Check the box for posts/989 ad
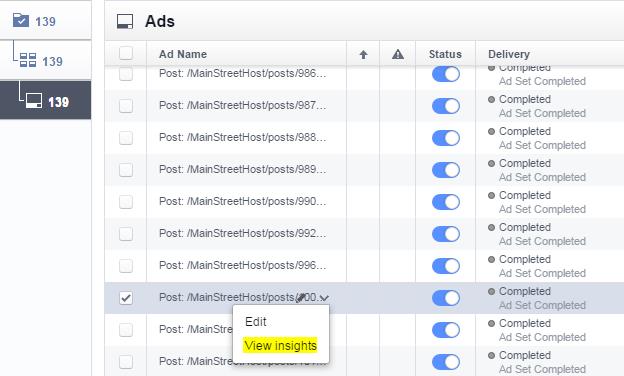Viewport: 624px width, 376px height. pyautogui.click(x=126, y=170)
